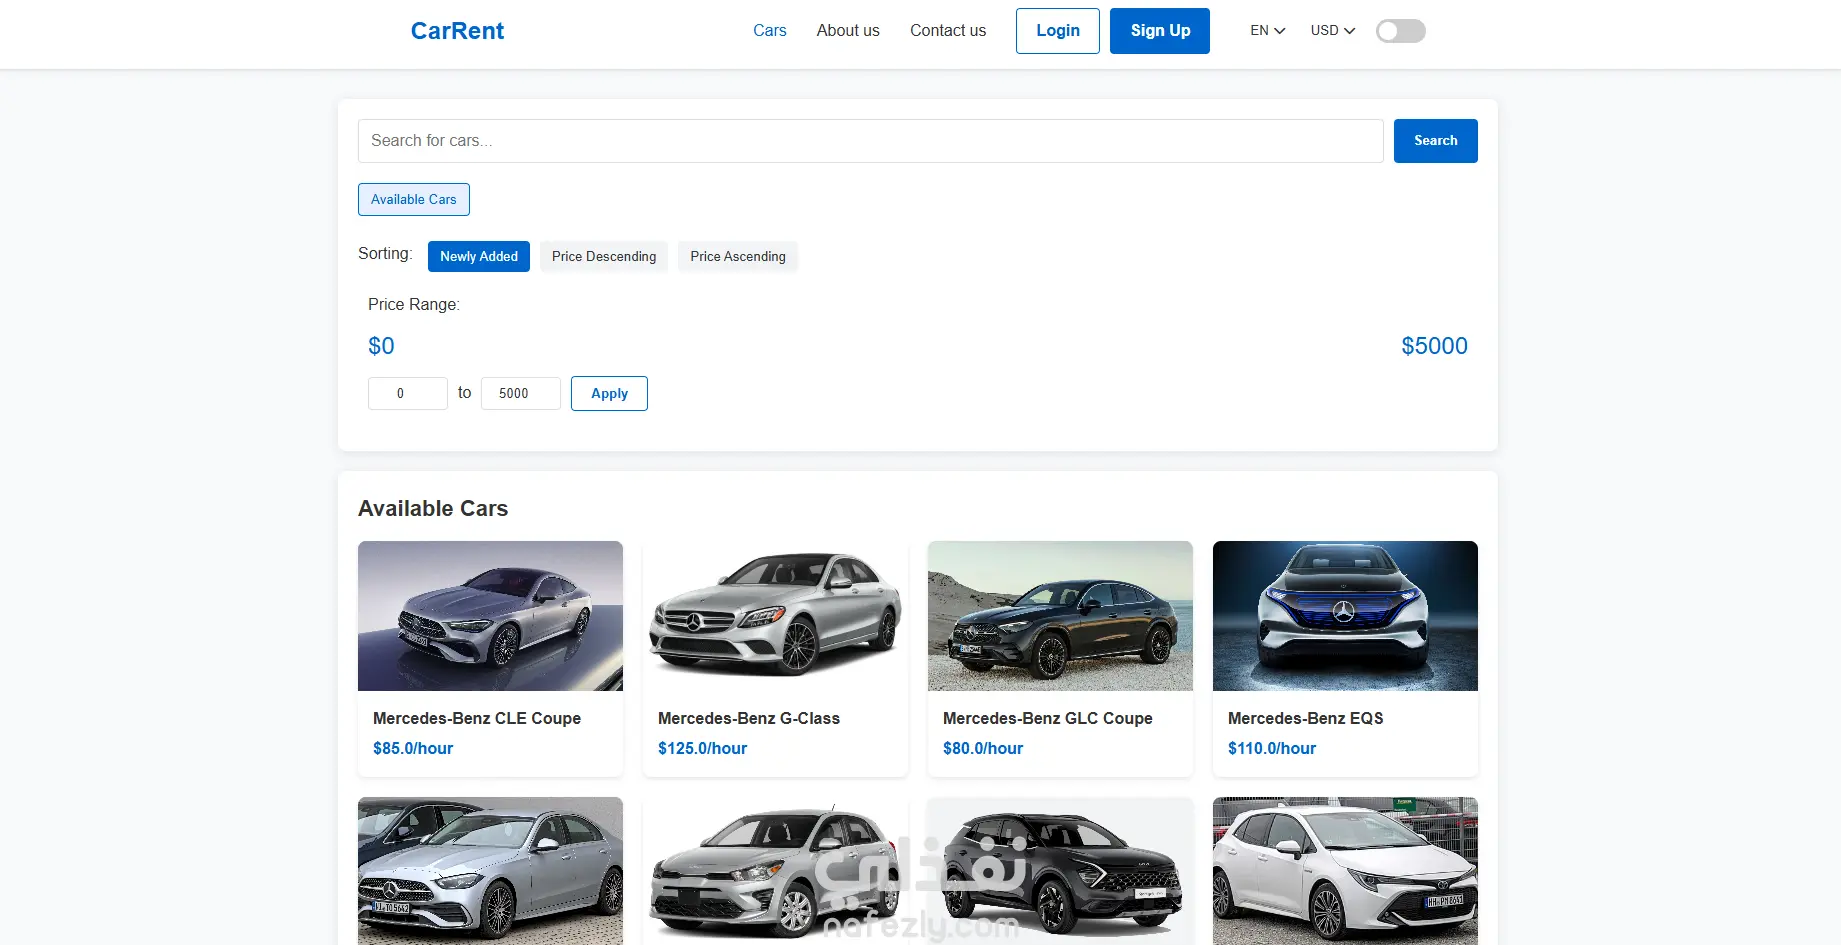The image size is (1841, 945).
Task: Click the blue Search button
Action: point(1436,141)
